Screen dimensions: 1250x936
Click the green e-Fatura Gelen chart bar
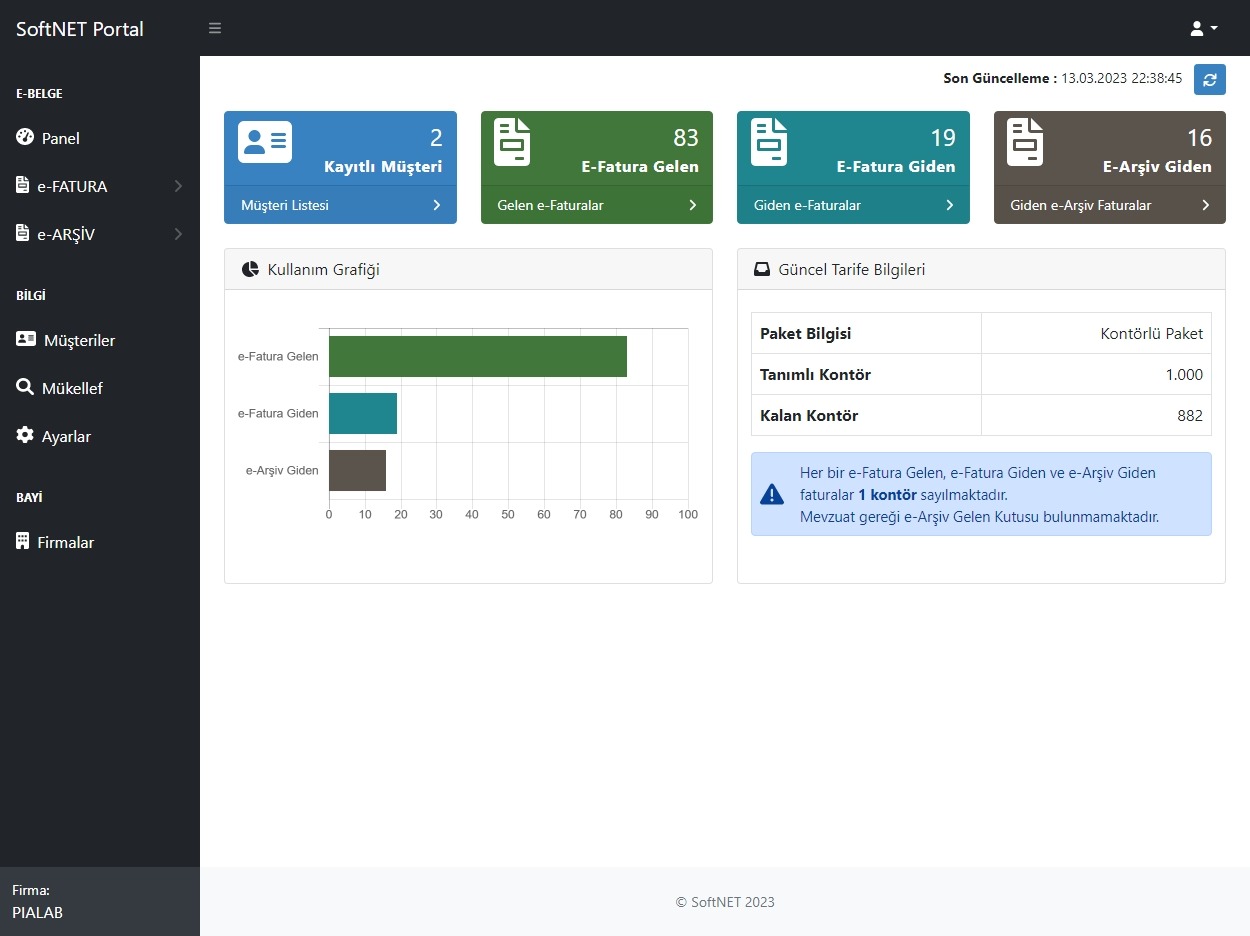point(478,356)
